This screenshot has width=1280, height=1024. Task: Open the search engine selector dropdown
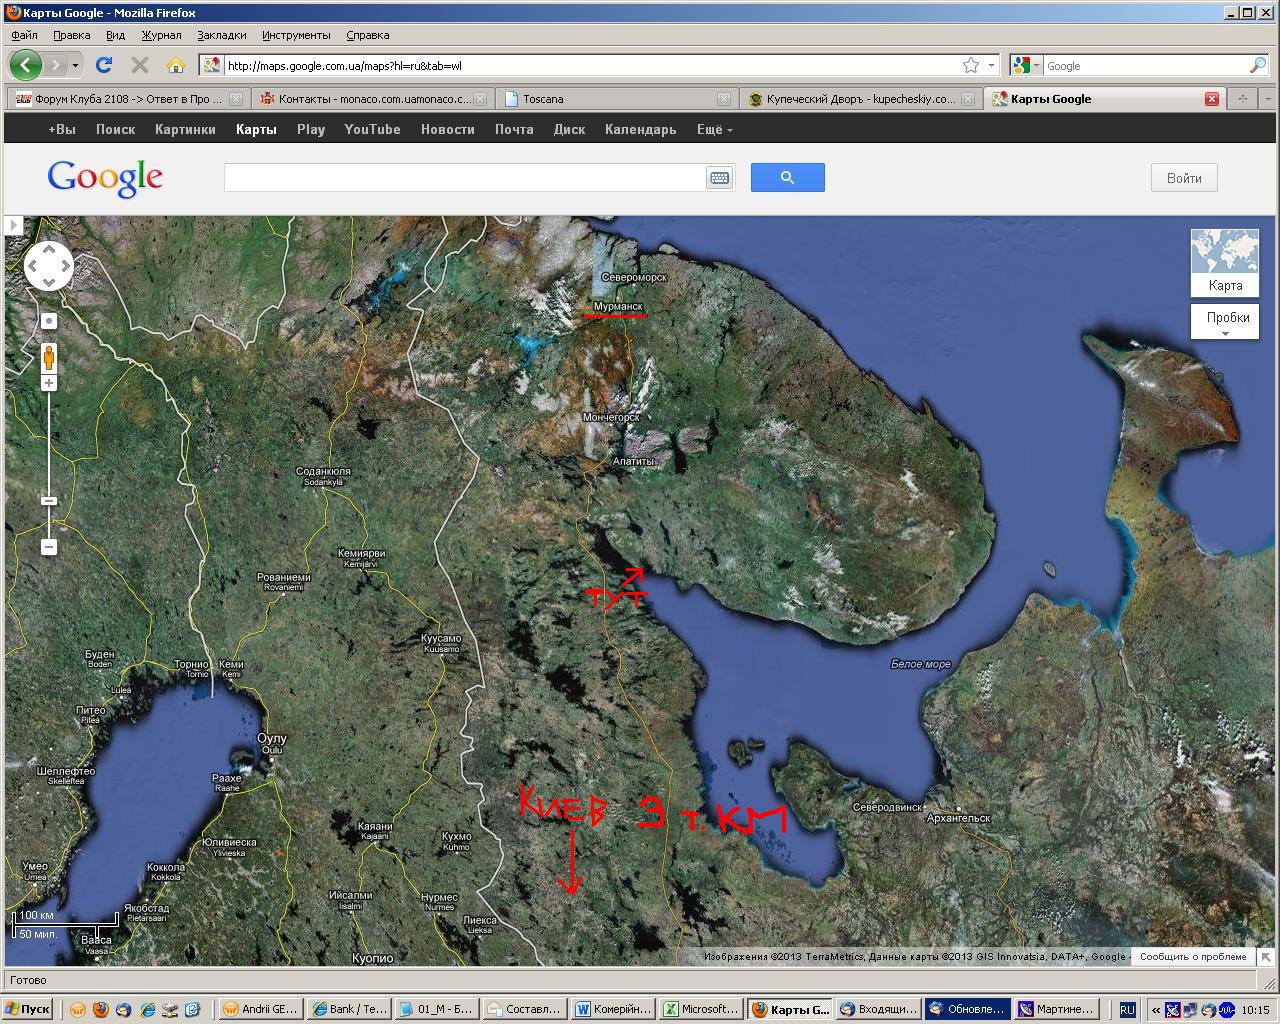1027,65
